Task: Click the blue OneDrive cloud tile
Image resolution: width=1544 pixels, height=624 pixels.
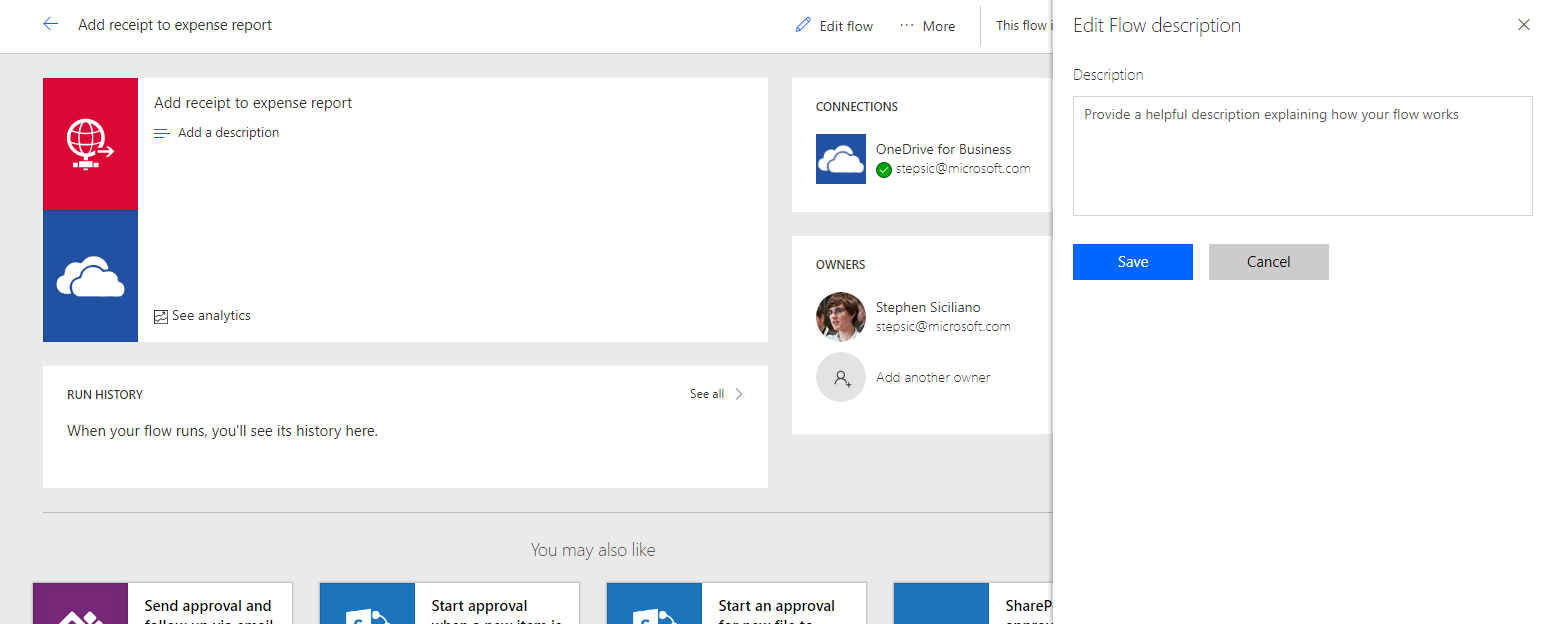Action: click(90, 276)
